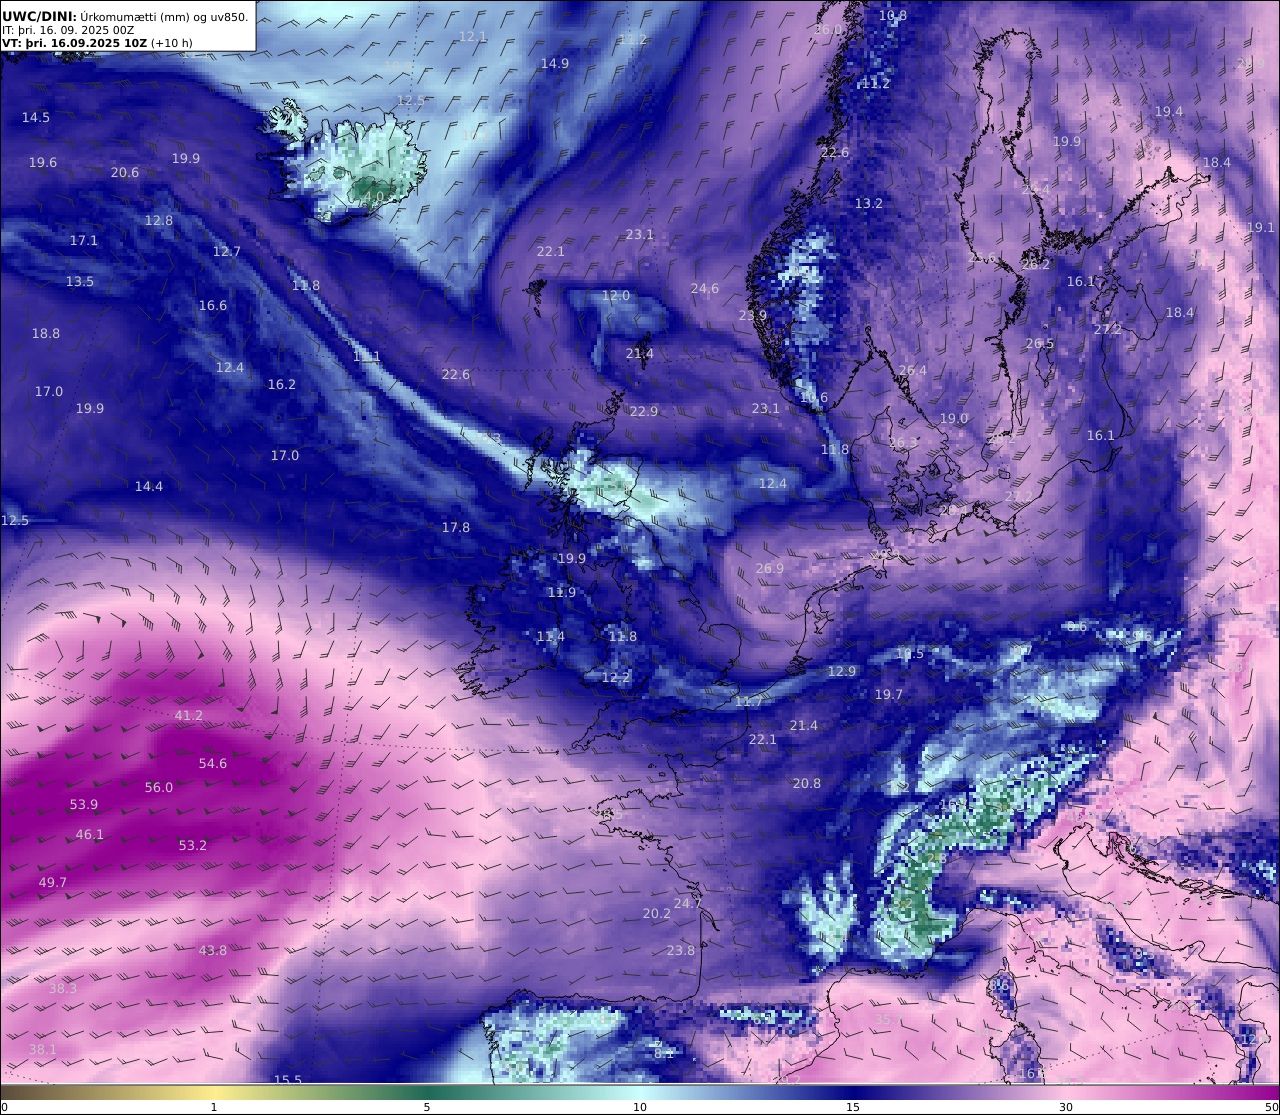The height and width of the screenshot is (1115, 1280).
Task: Click the 20.6 value label
Action: [125, 172]
